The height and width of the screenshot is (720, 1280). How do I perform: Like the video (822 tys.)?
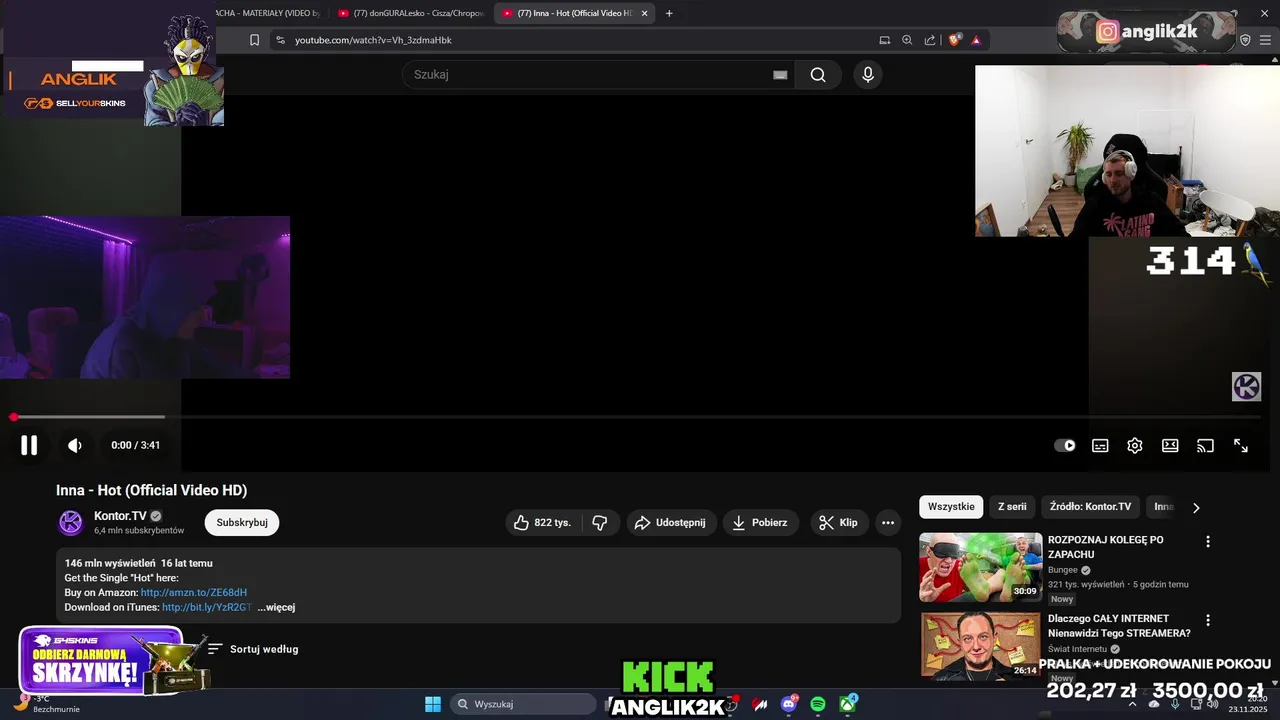coord(542,523)
